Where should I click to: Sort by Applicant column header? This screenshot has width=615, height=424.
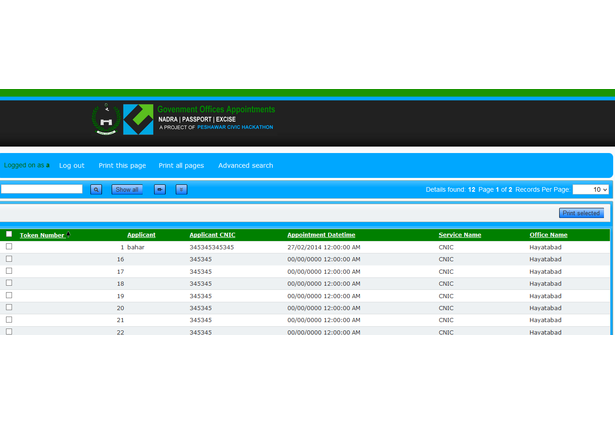pyautogui.click(x=141, y=235)
